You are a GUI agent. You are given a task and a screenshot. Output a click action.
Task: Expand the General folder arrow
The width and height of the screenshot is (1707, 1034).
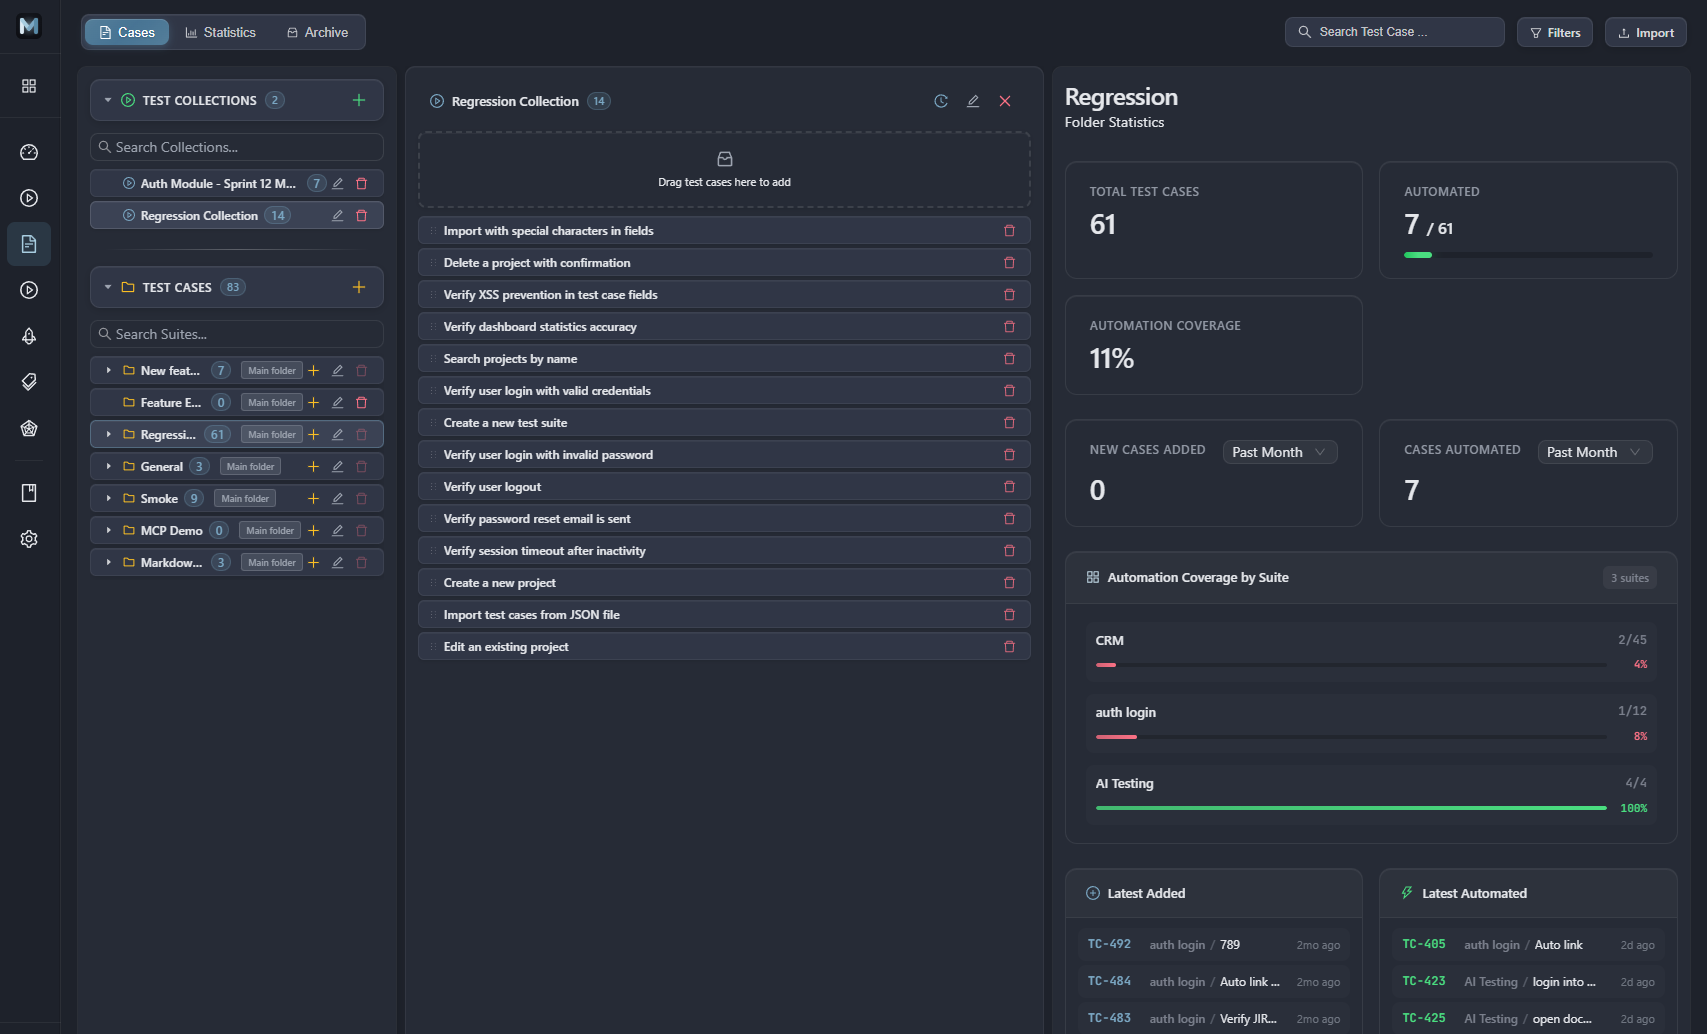tap(108, 467)
